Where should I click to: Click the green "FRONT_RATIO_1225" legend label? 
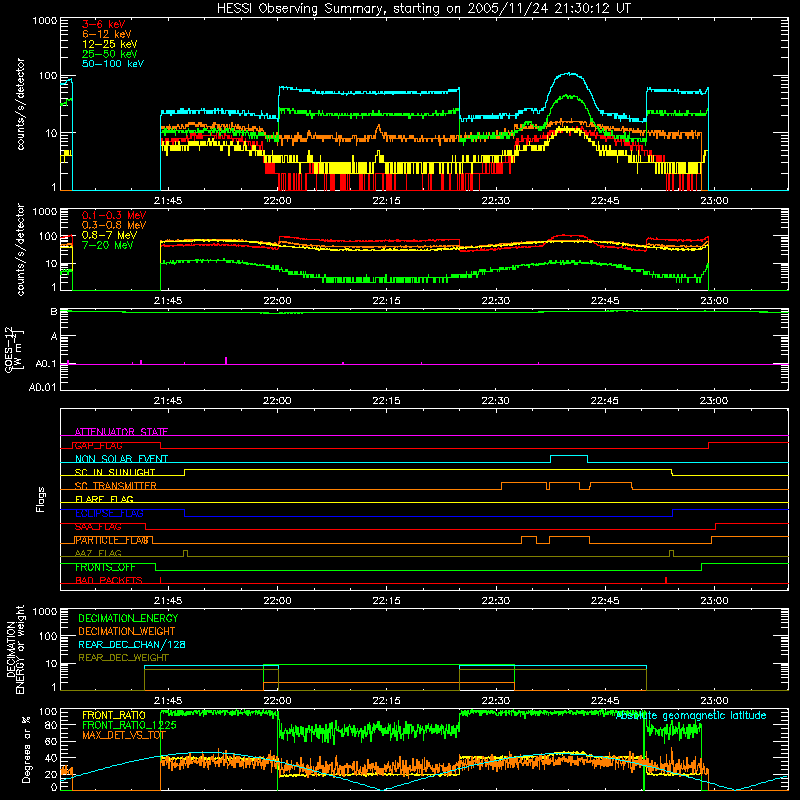click(x=129, y=725)
